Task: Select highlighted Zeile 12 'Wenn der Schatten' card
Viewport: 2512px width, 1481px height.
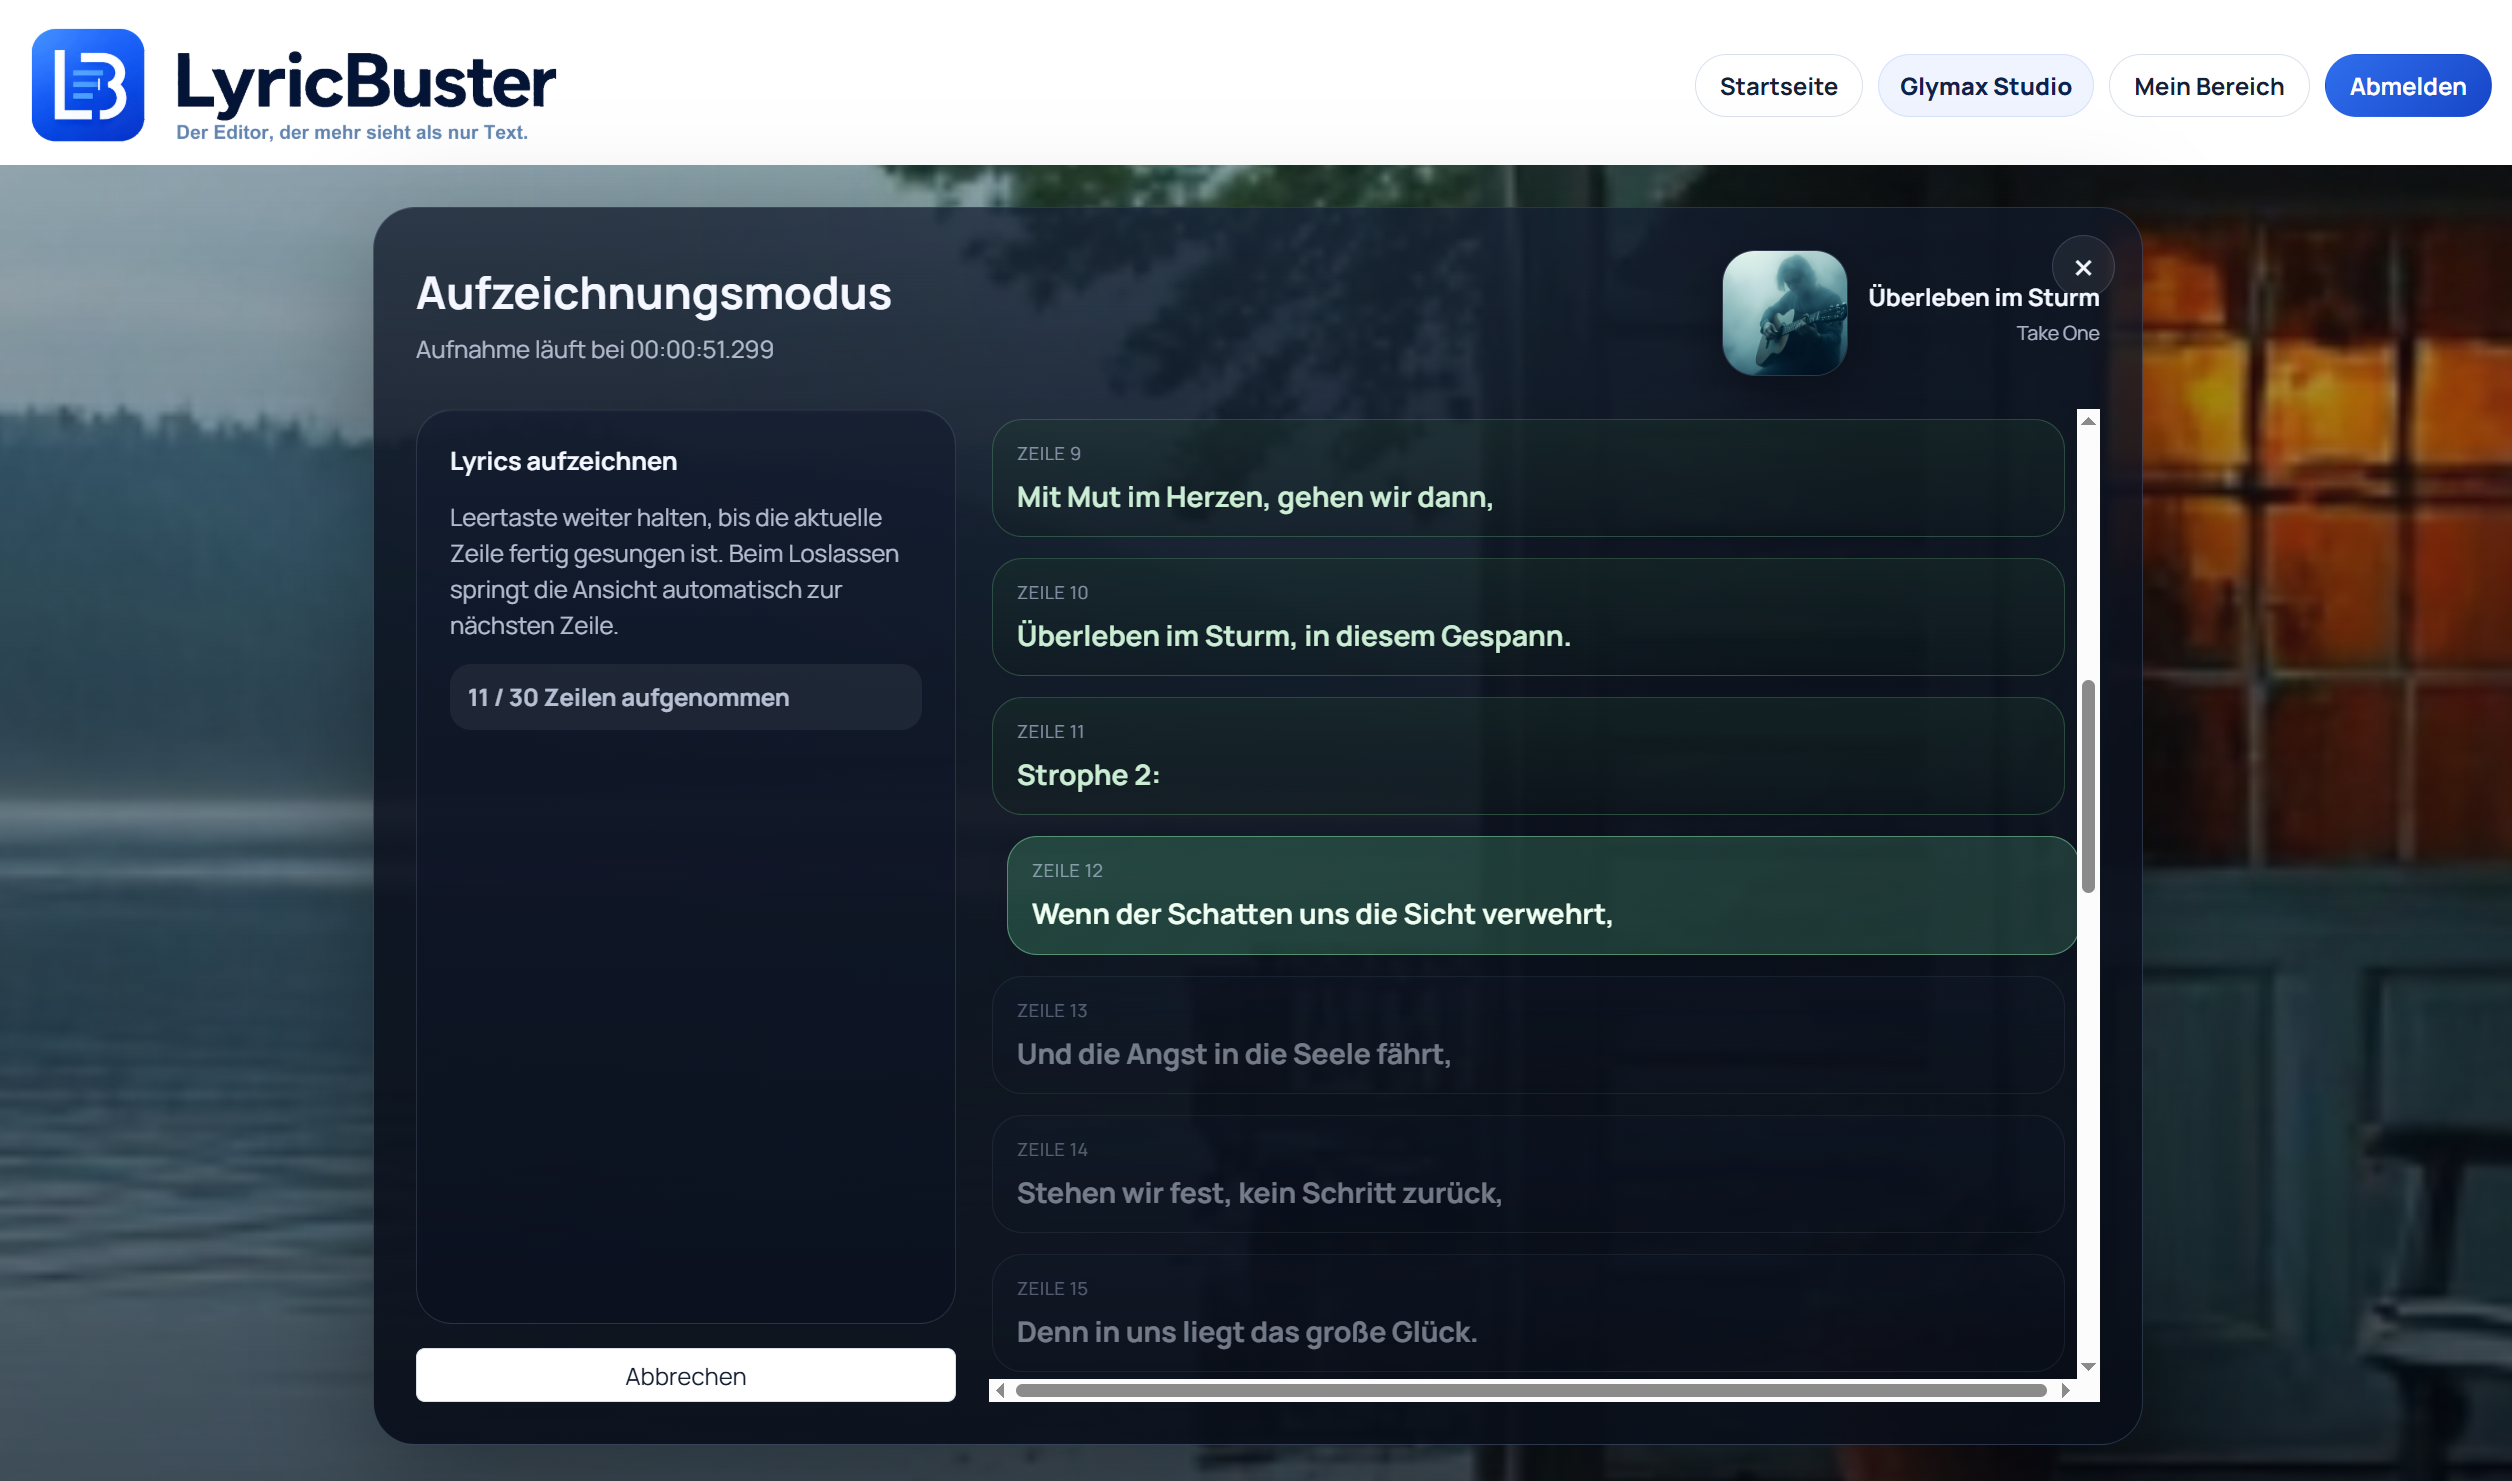Action: tap(1542, 895)
